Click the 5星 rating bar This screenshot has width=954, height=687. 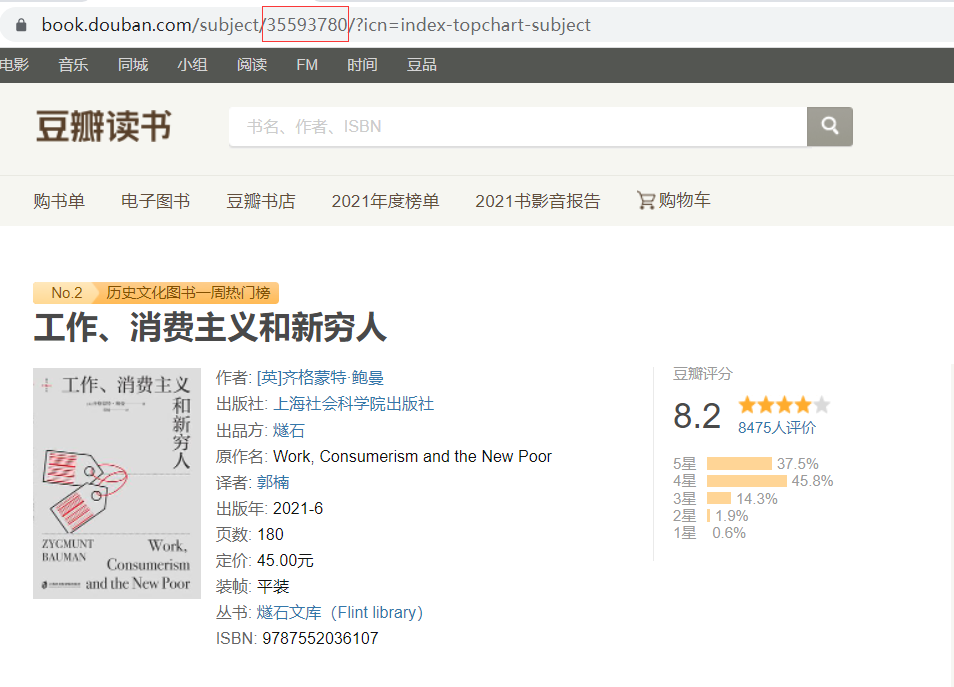click(x=739, y=464)
